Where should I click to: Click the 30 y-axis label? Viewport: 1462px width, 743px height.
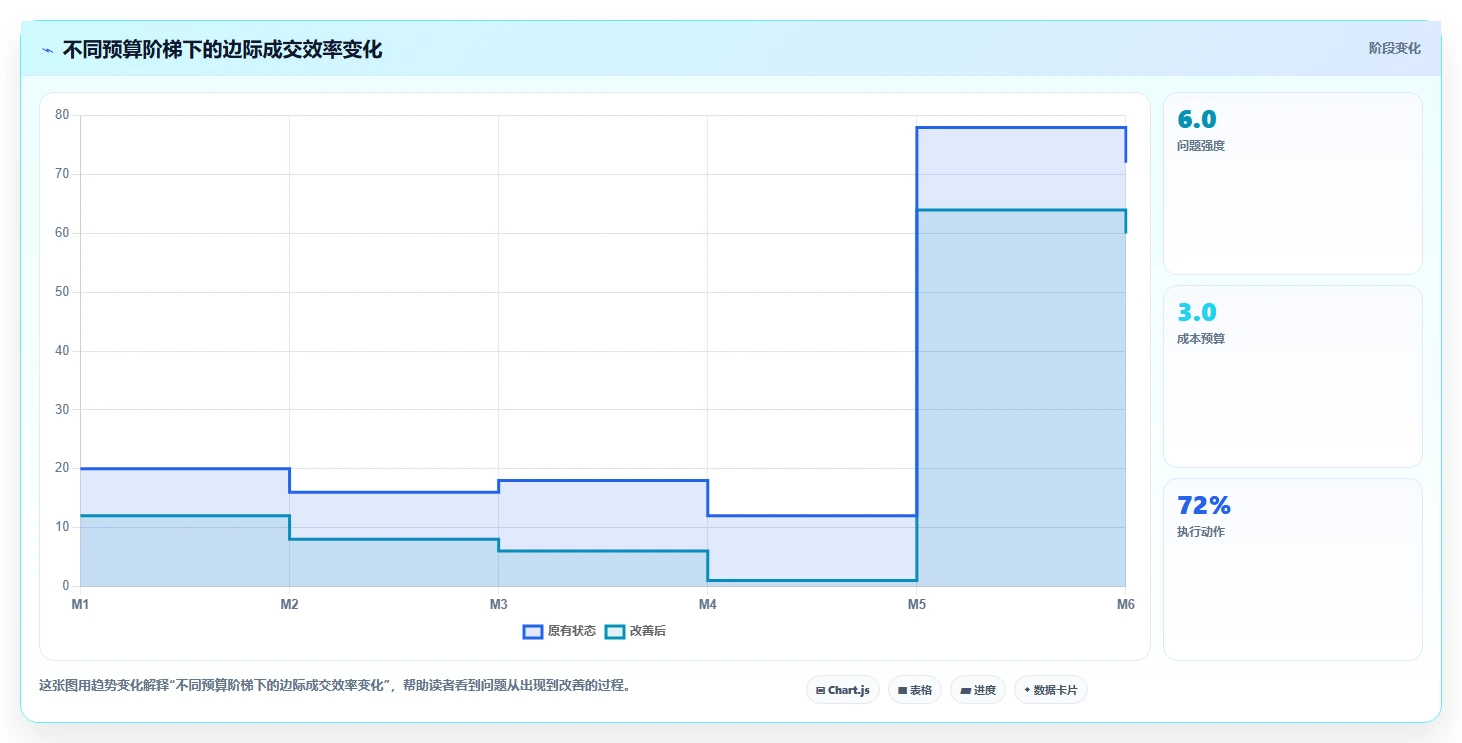click(x=62, y=409)
